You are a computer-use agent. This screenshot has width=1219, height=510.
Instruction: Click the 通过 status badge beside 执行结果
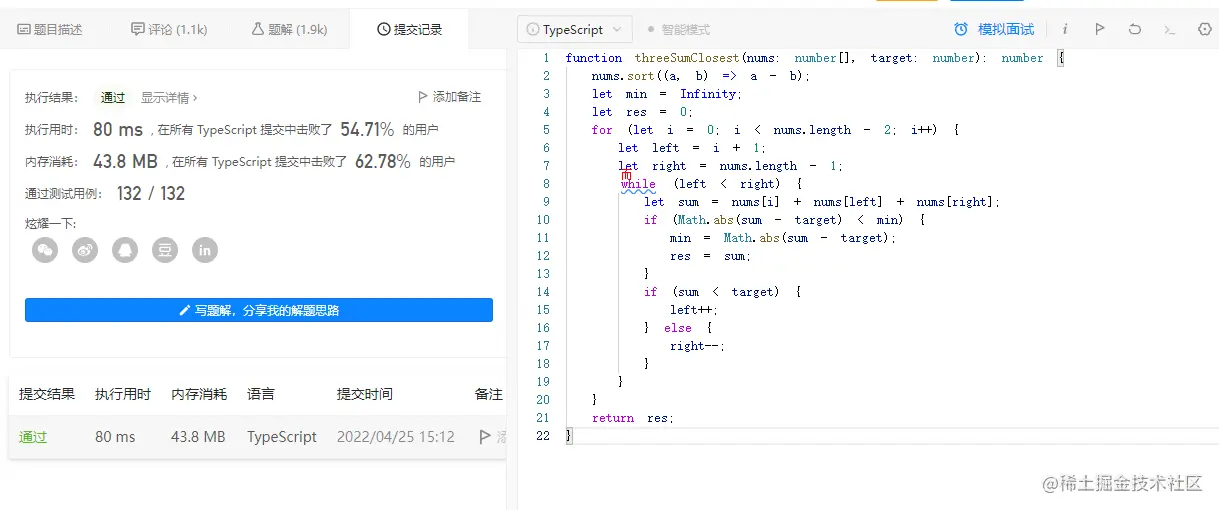pos(113,97)
